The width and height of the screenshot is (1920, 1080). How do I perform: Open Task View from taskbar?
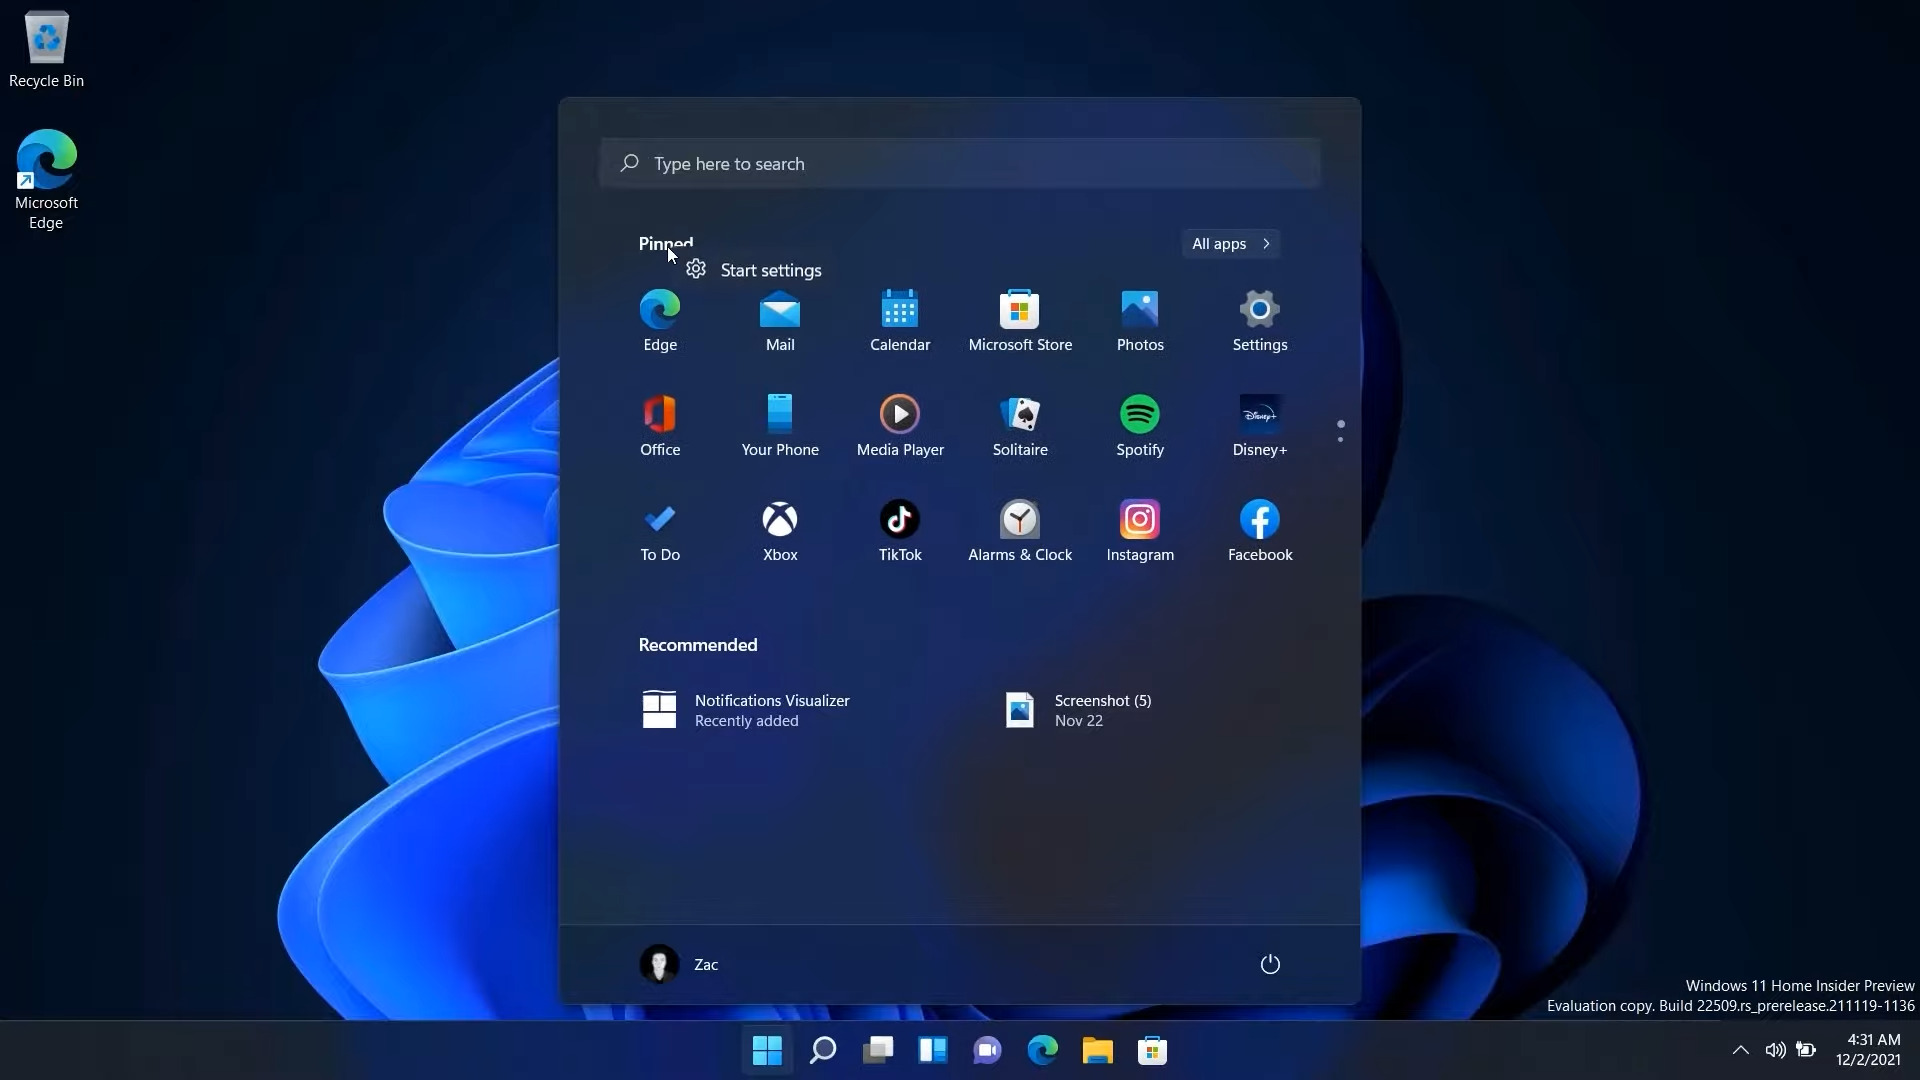tap(877, 1050)
